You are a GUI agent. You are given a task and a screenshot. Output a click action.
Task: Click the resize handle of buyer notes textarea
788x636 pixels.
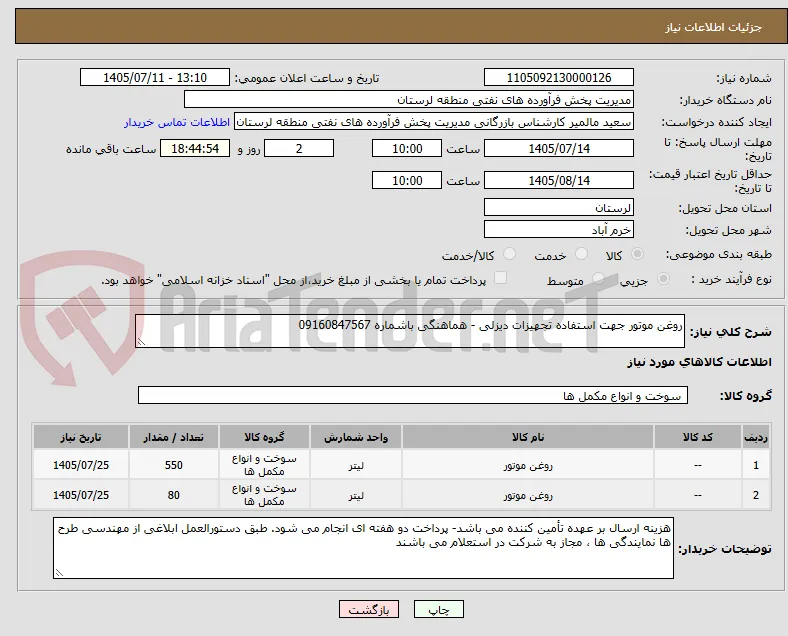coord(59,573)
